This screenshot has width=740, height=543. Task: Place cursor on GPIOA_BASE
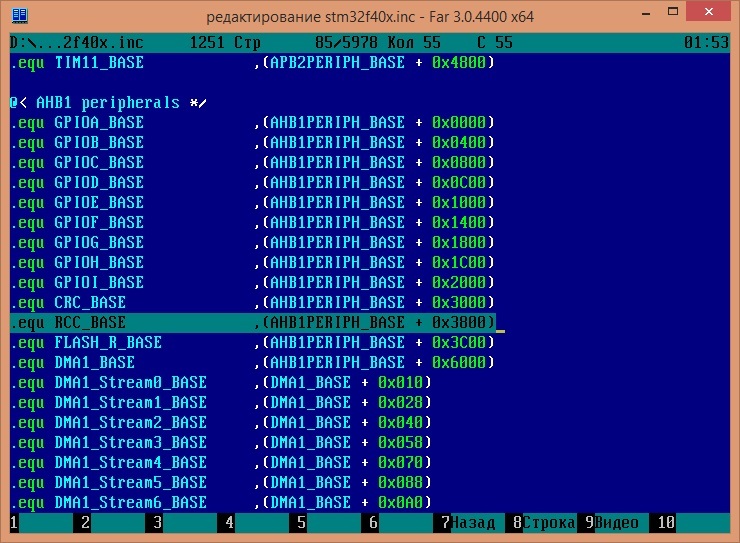click(x=99, y=123)
